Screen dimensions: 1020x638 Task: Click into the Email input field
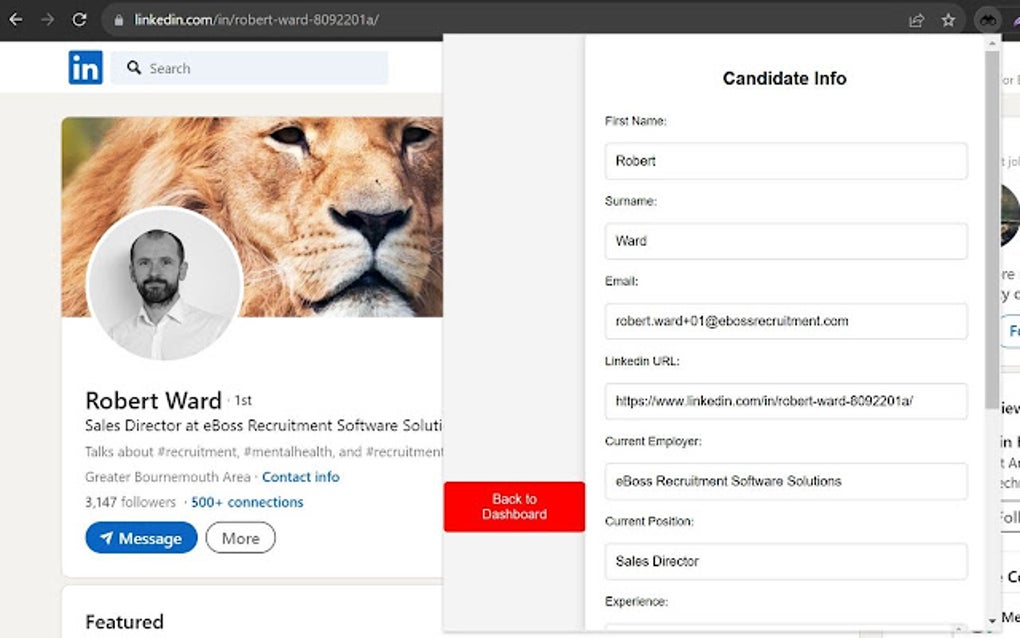pos(785,321)
